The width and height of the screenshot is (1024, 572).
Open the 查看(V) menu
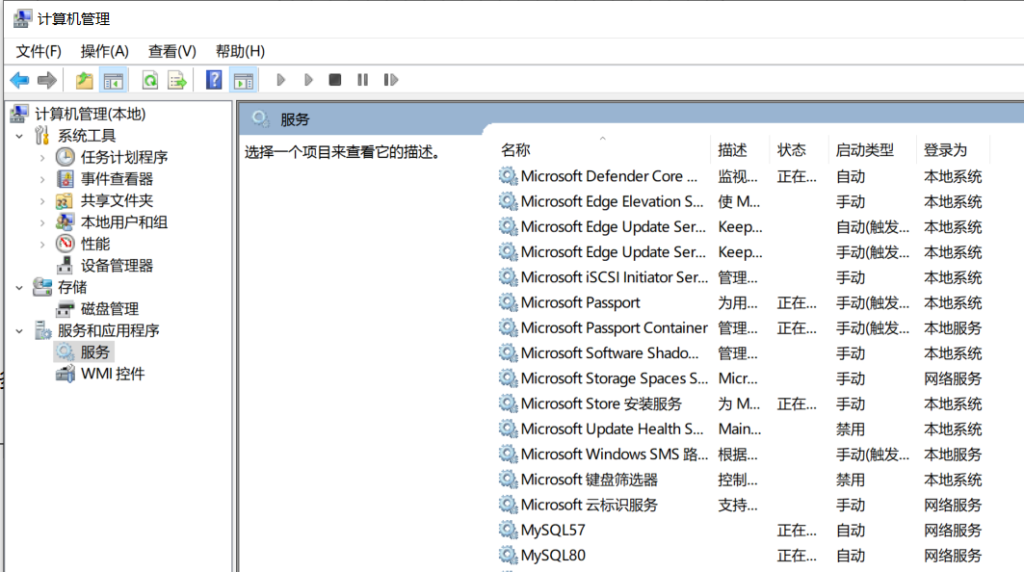click(x=172, y=51)
